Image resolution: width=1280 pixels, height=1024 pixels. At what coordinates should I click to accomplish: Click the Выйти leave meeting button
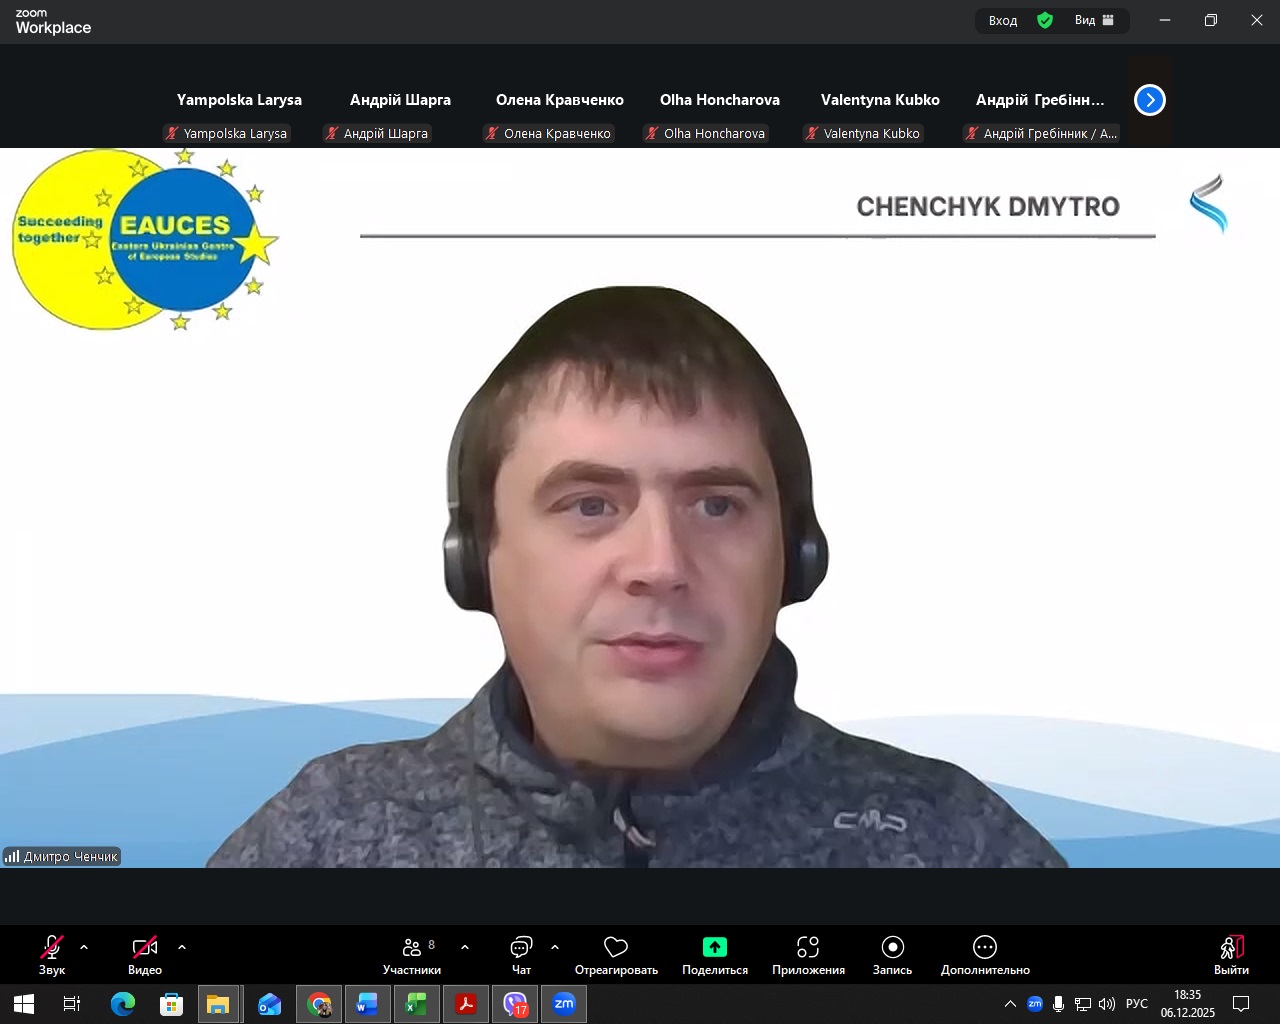(x=1231, y=954)
